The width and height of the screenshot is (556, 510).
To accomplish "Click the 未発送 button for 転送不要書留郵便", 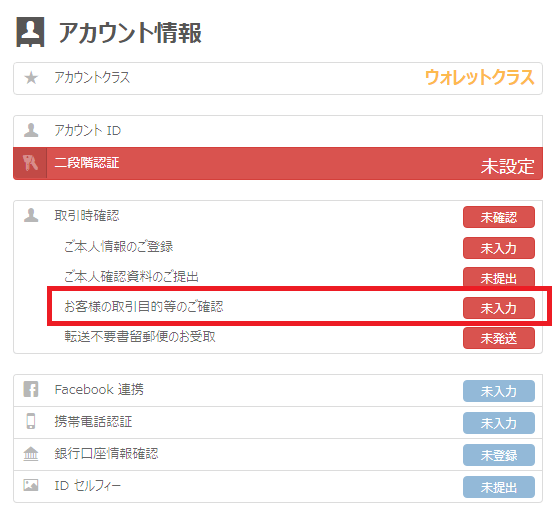I will (x=499, y=338).
